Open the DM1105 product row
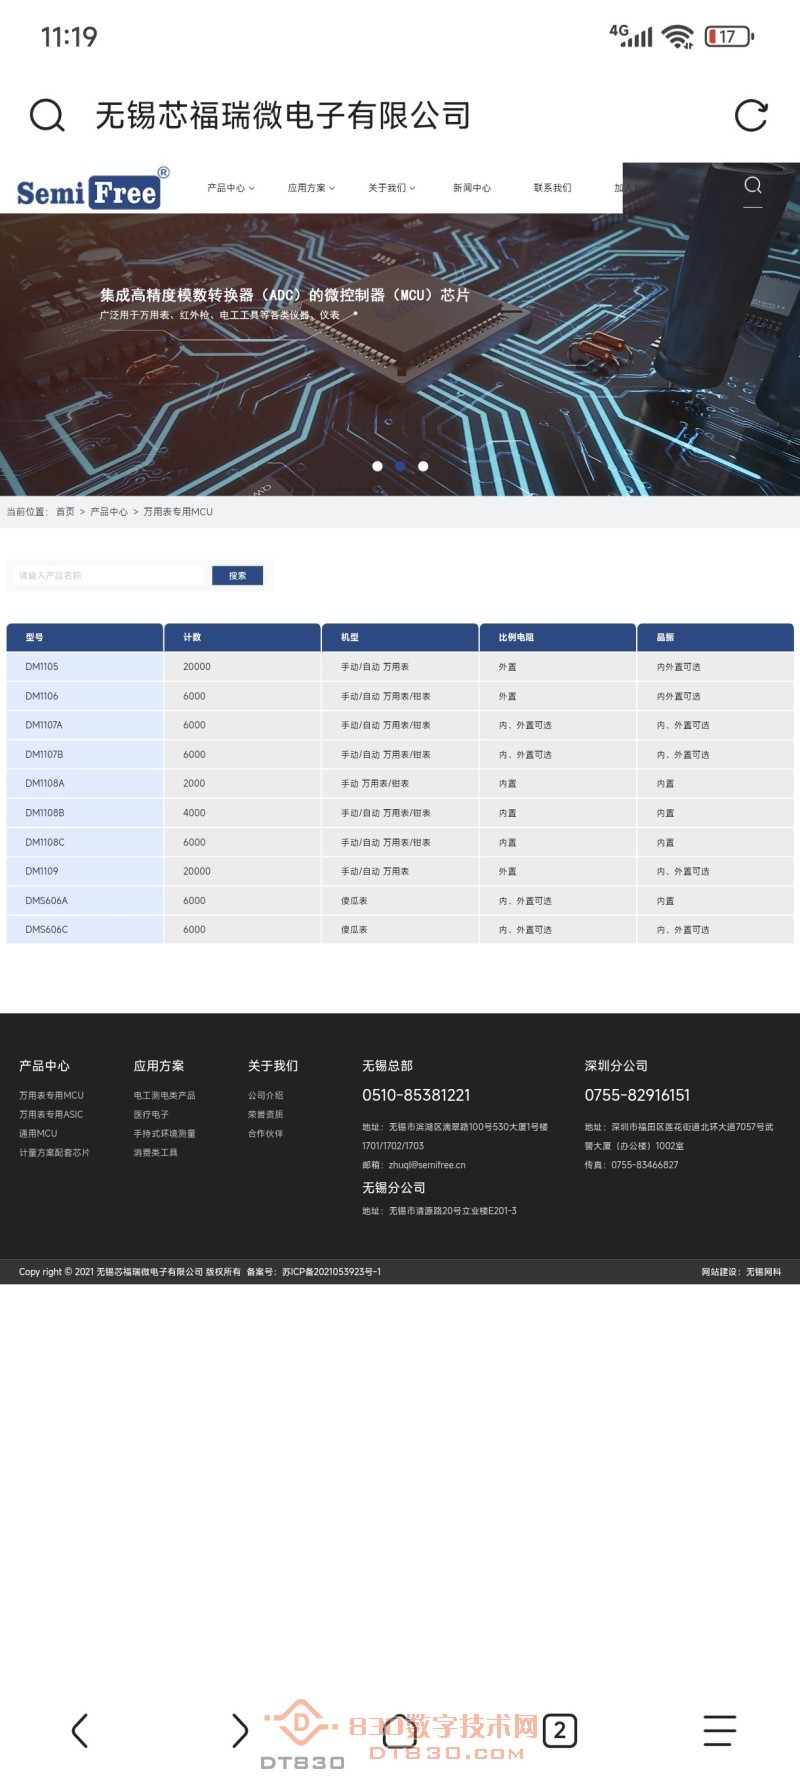The height and width of the screenshot is (1778, 800). point(42,667)
